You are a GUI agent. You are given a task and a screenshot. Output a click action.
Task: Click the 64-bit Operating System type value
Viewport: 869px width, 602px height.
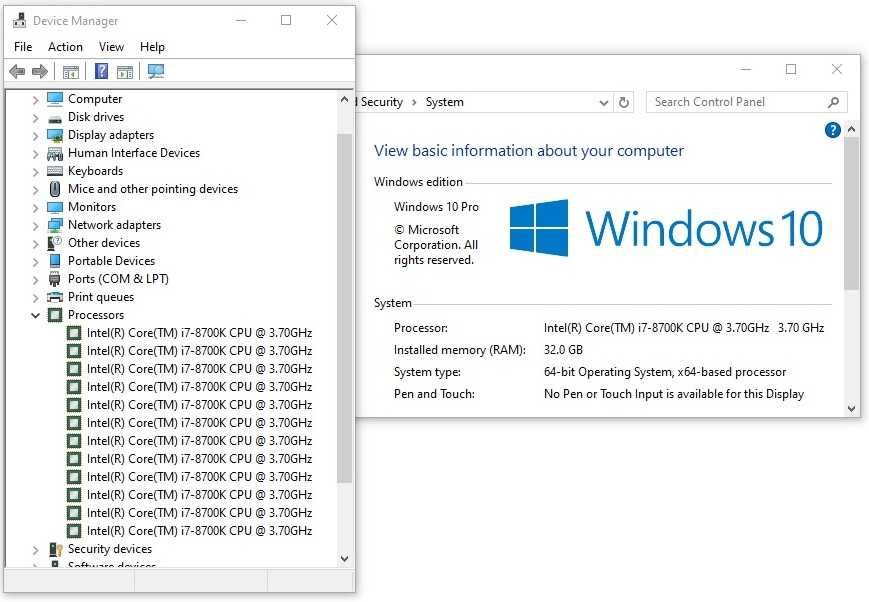(x=665, y=372)
